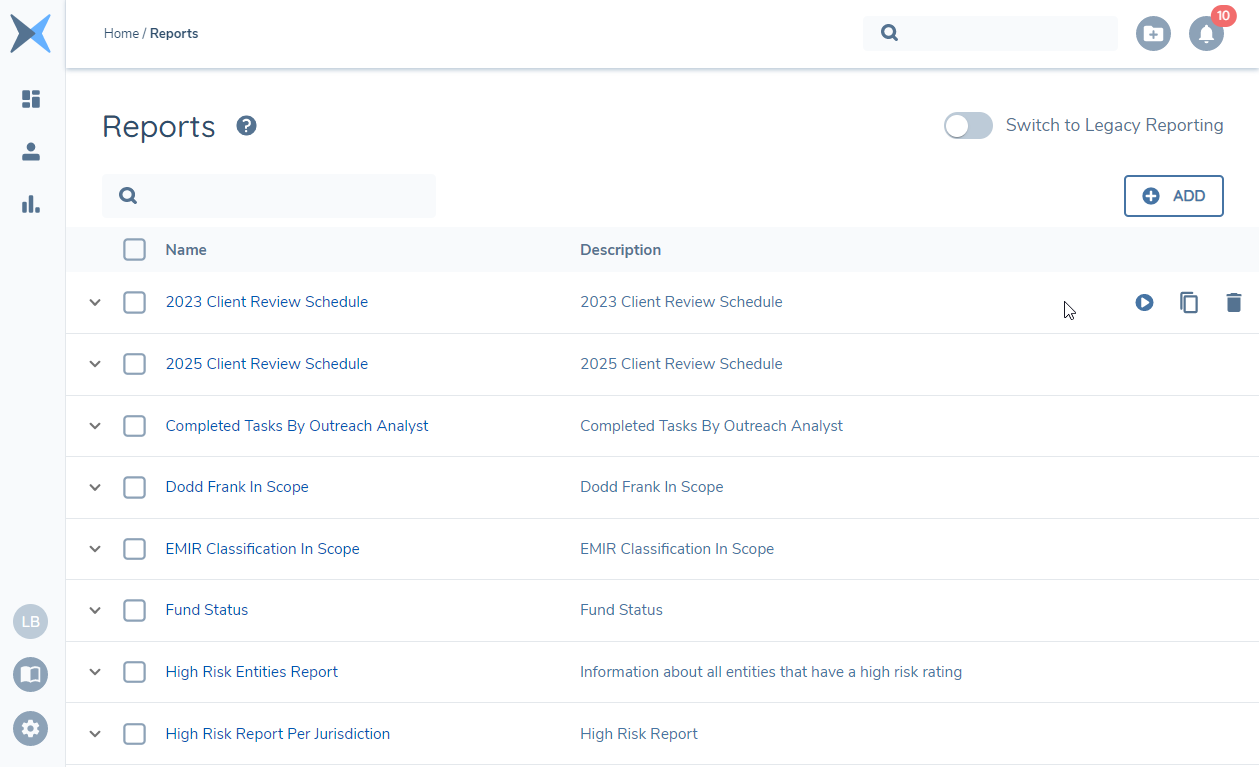This screenshot has height=767, width=1259.
Task: Duplicate the 2023 Client Review Schedule report
Action: point(1189,302)
